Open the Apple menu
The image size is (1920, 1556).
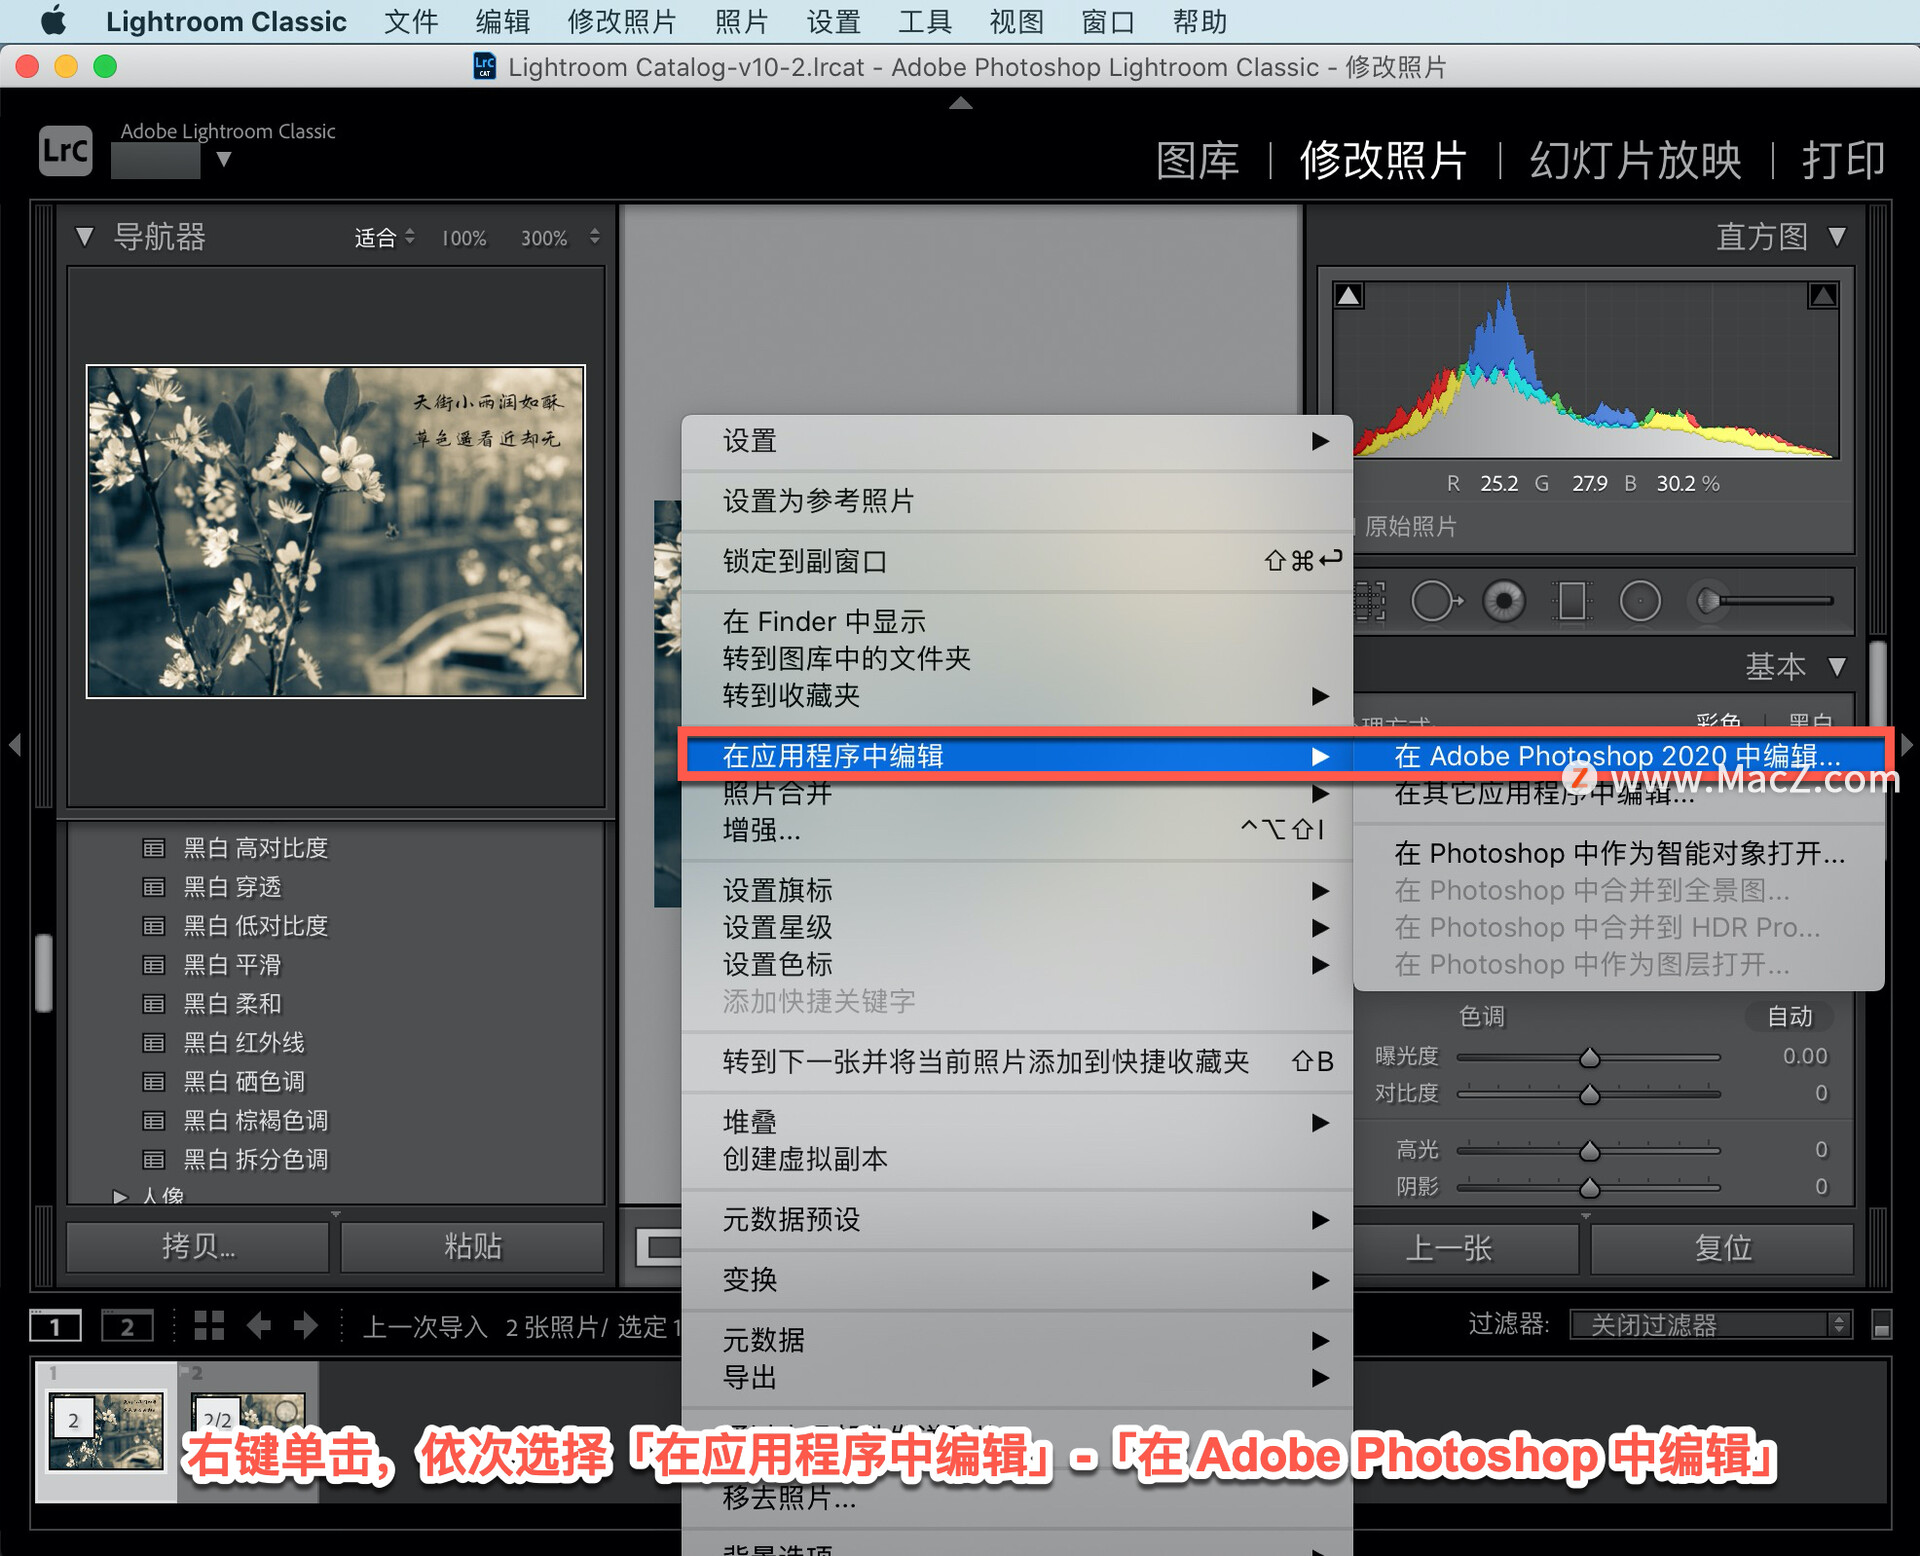pos(52,21)
